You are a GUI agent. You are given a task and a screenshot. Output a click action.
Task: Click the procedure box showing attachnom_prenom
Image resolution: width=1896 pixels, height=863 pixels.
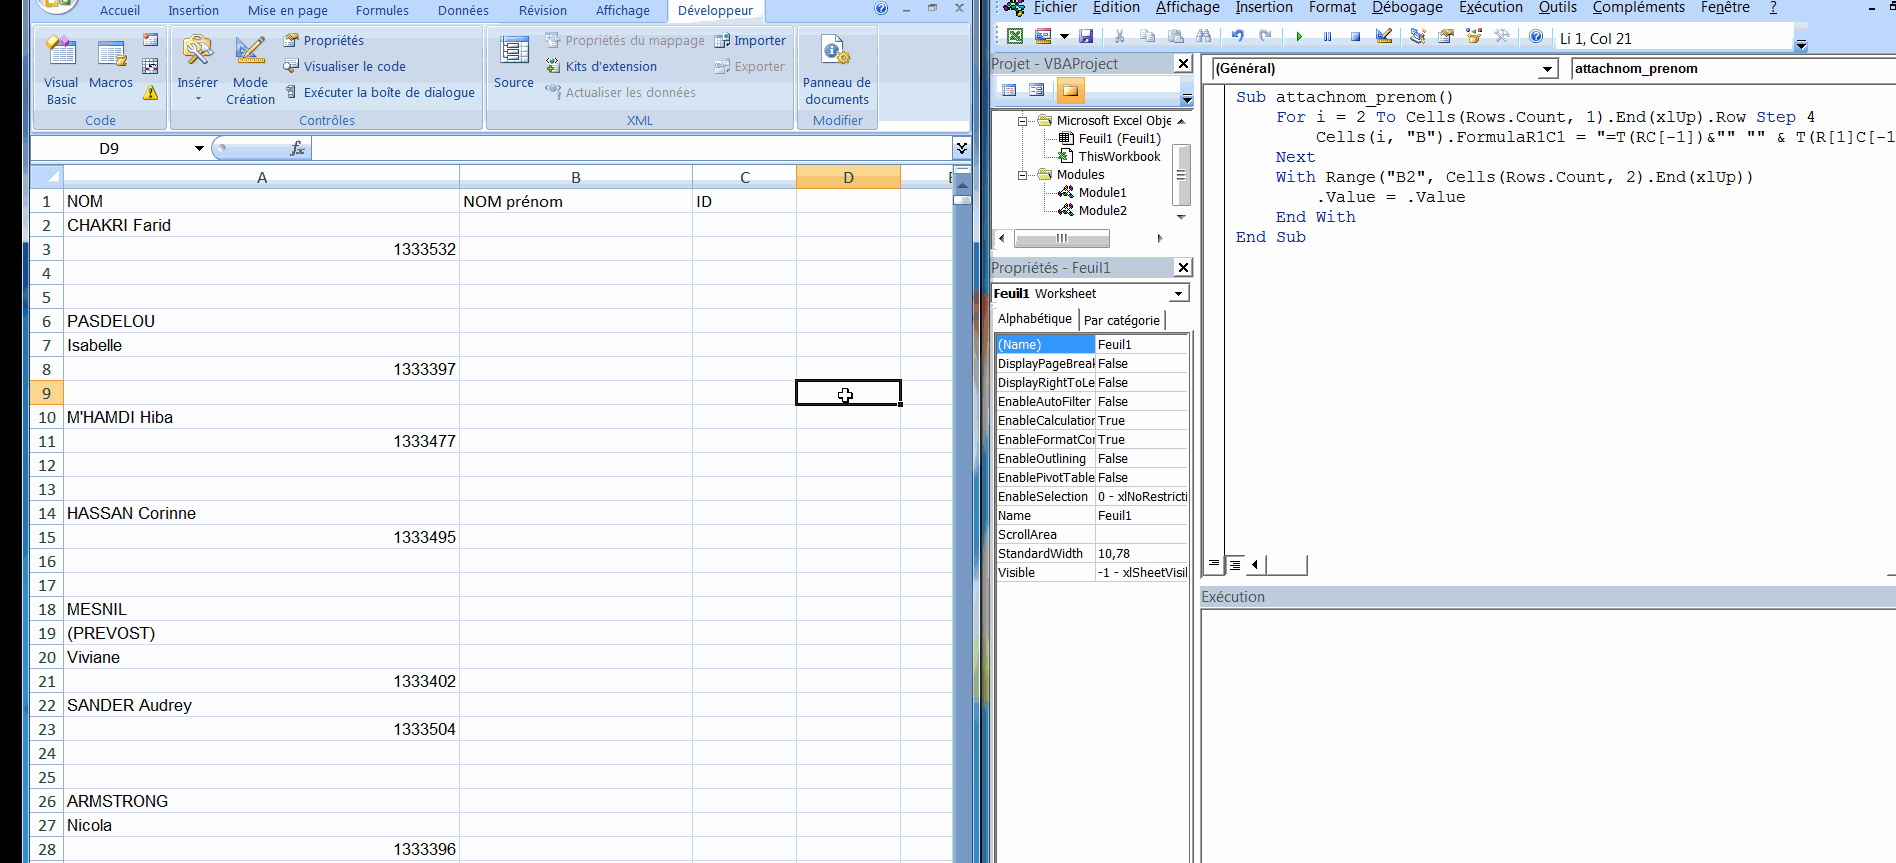pos(1733,68)
